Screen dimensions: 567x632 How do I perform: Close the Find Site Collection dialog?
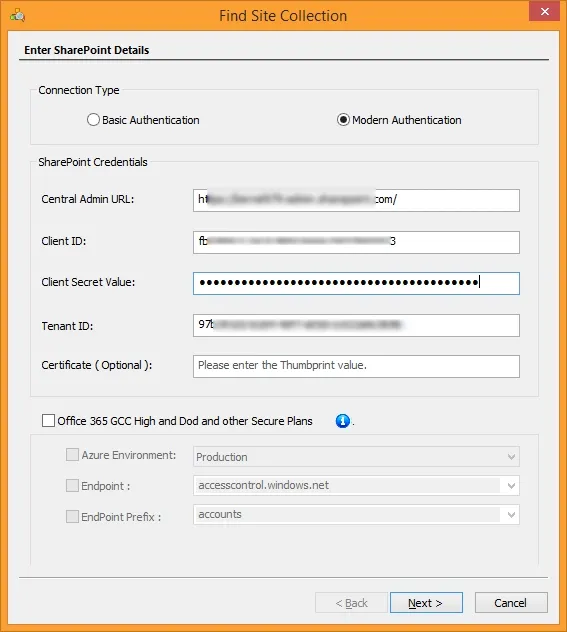point(544,11)
